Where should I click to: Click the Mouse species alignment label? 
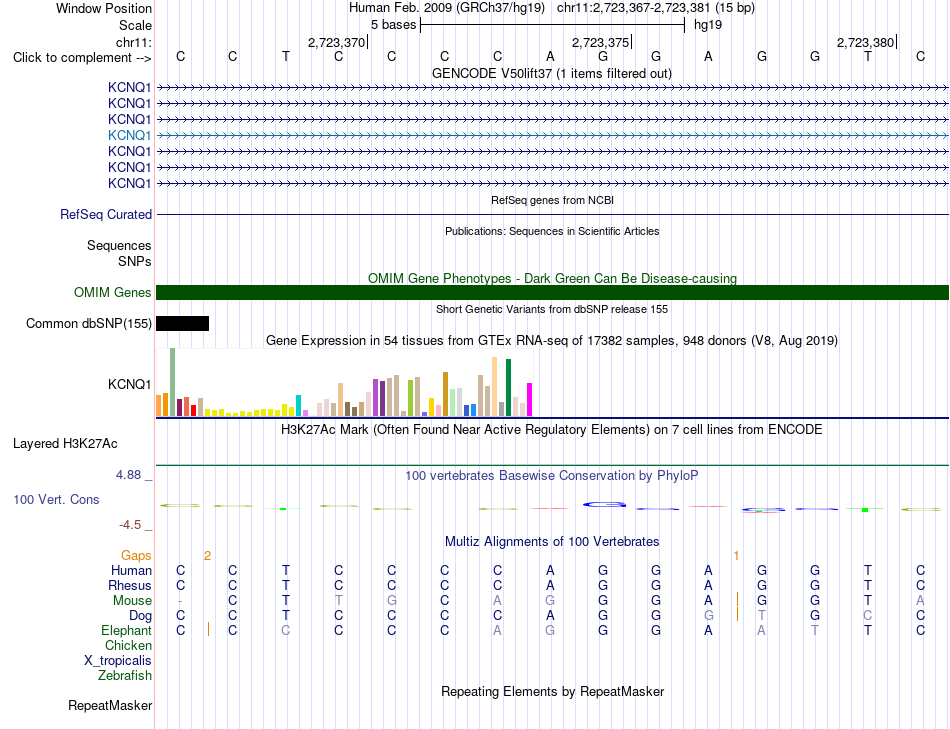coord(132,601)
